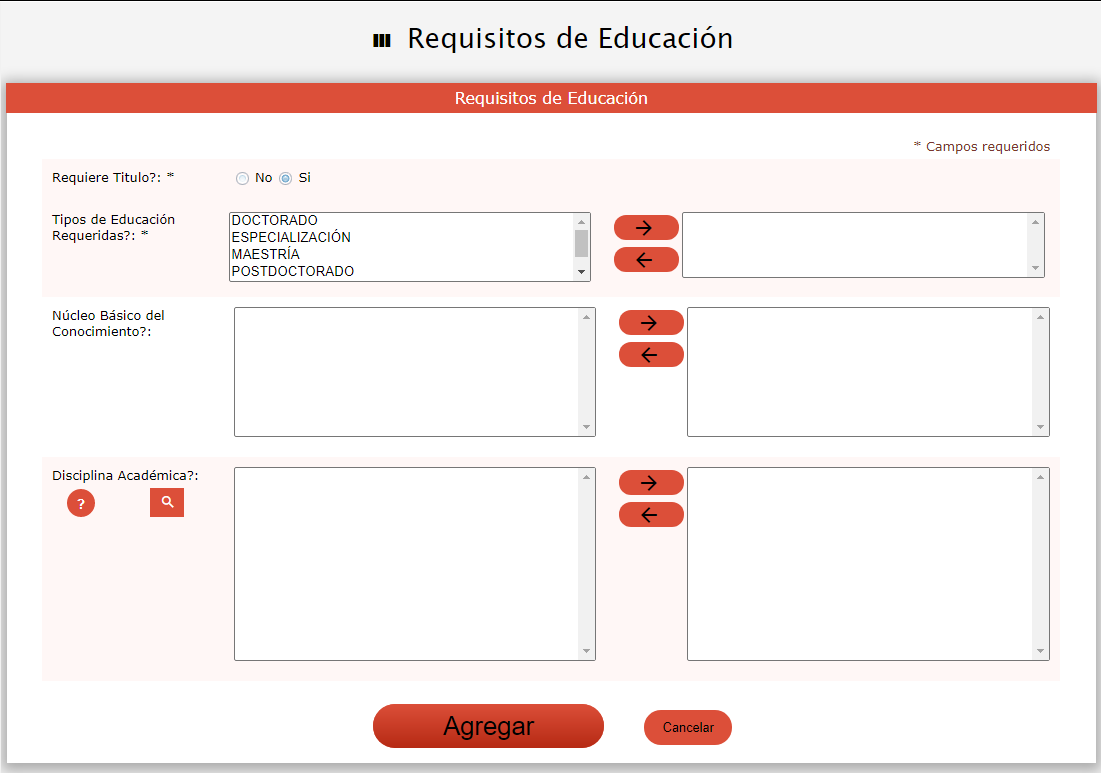Move selected education type right with arrow

tap(646, 227)
